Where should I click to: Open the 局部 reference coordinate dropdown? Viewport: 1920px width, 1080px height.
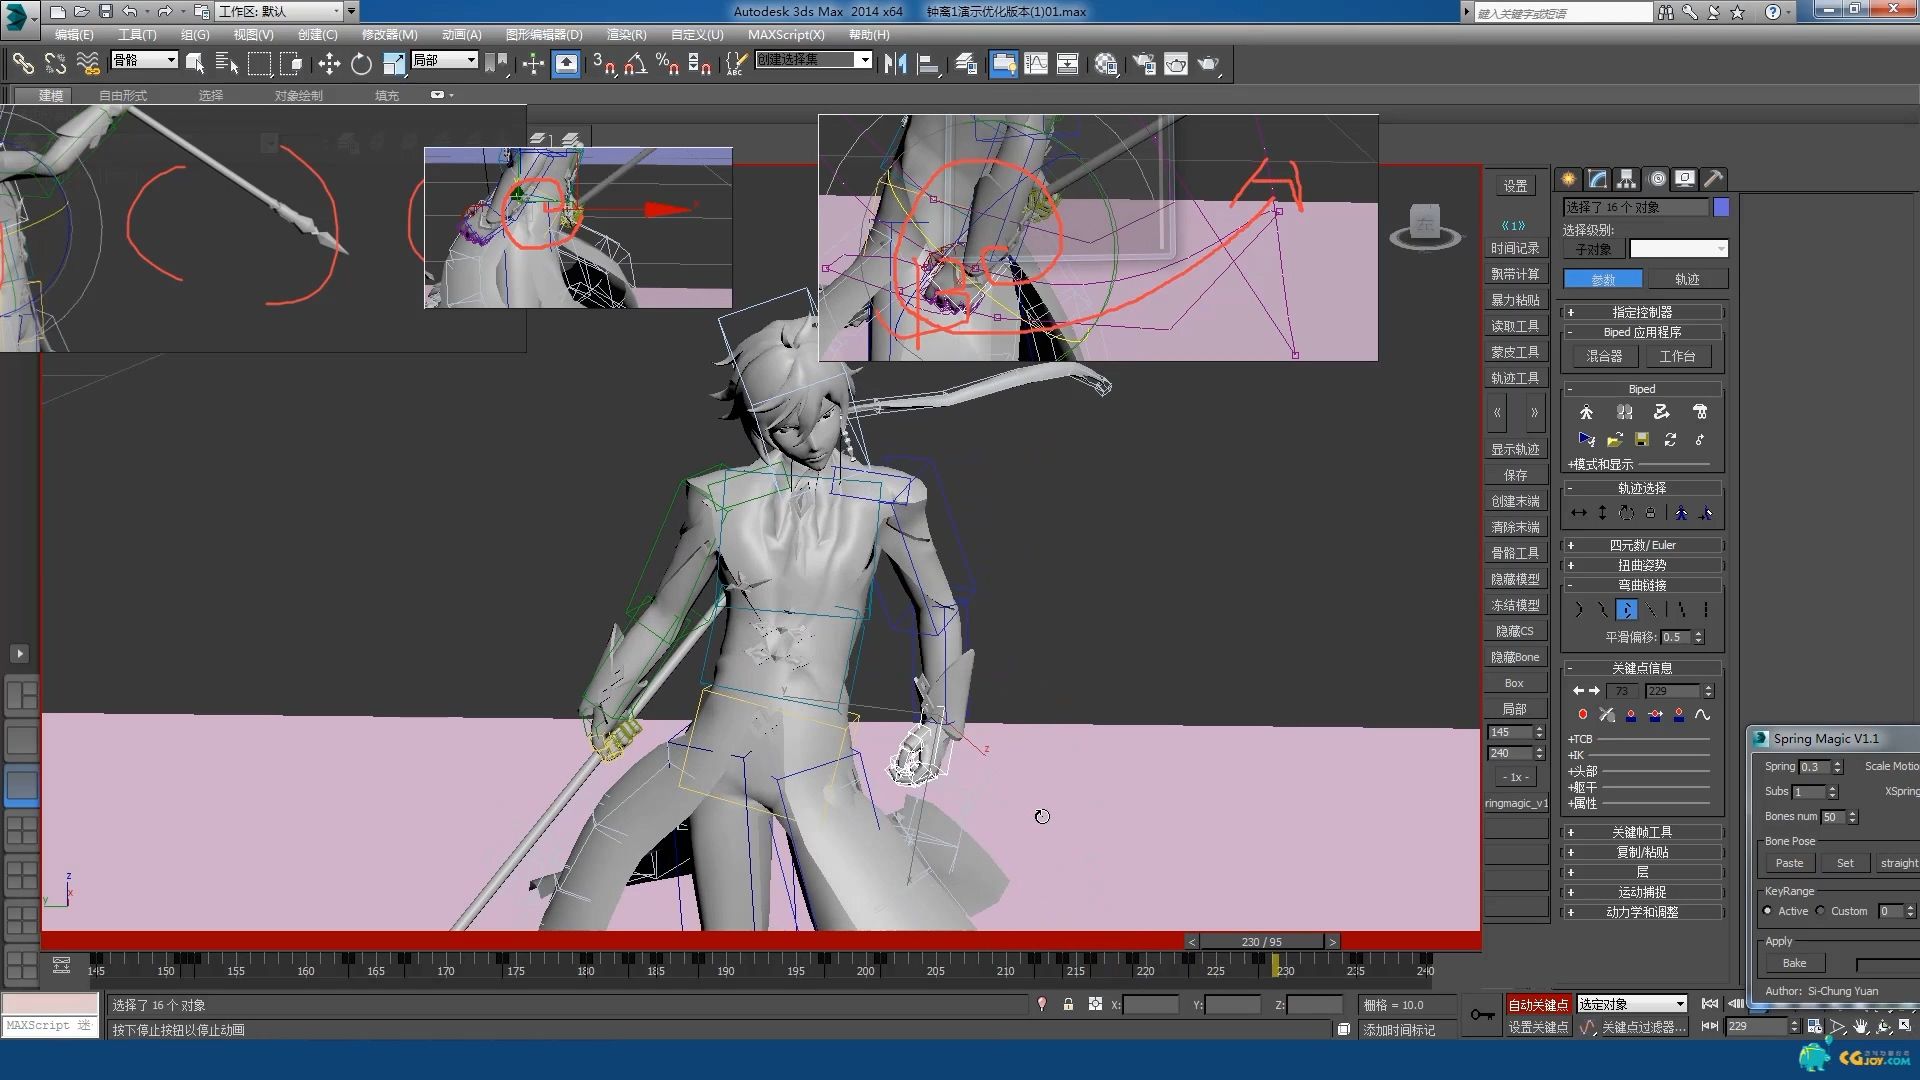click(x=445, y=60)
